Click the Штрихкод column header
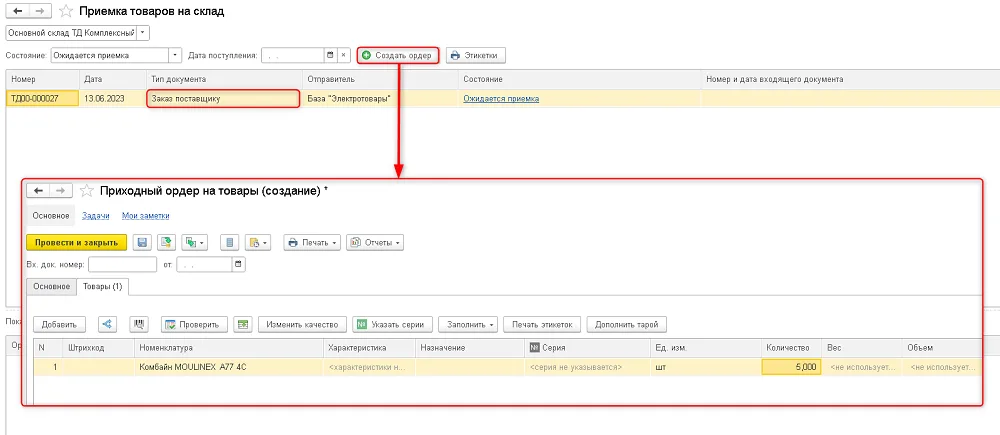This screenshot has width=1000, height=435. tap(98, 348)
